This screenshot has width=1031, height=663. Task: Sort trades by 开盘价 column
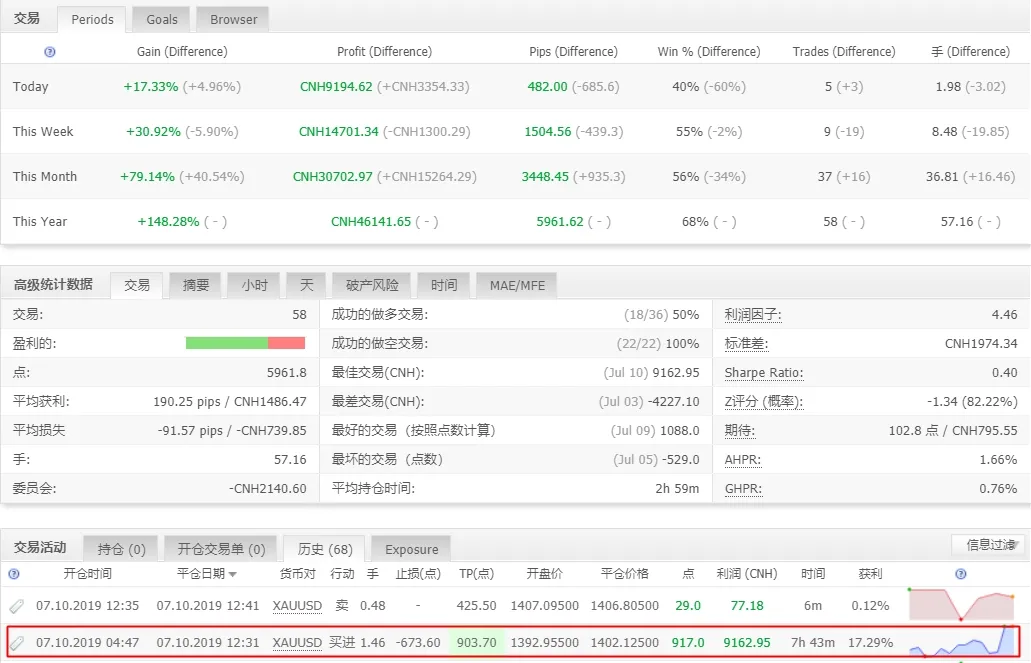[544, 574]
